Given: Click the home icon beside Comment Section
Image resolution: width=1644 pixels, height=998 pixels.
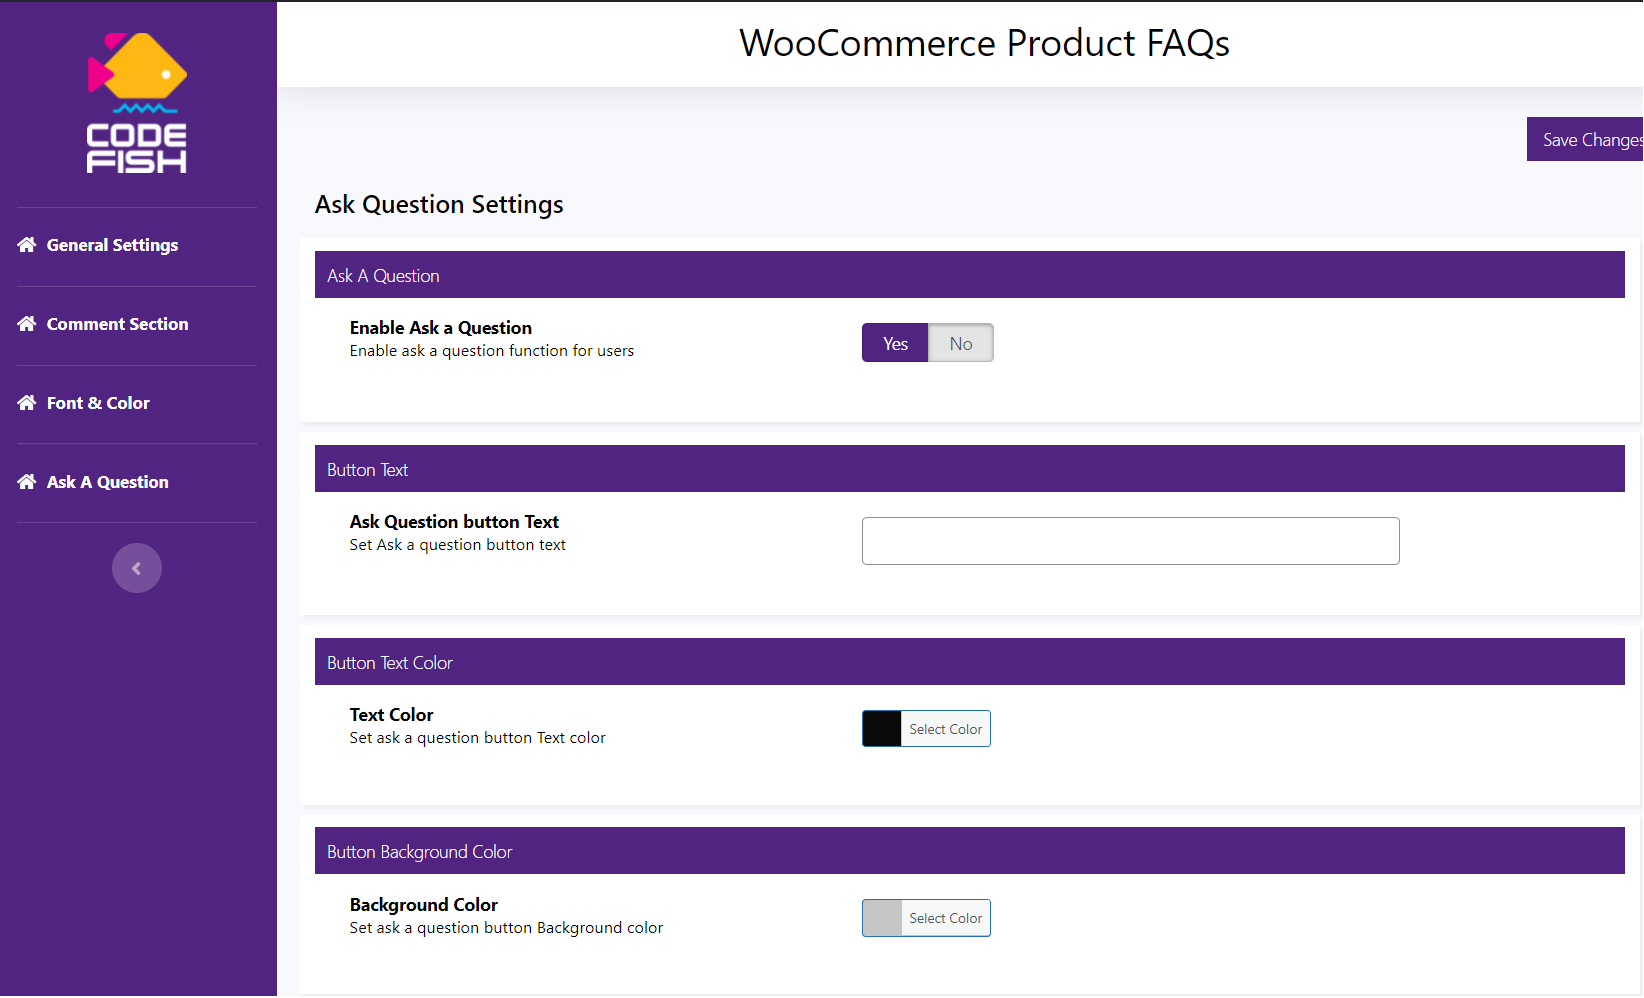Looking at the screenshot, I should point(27,324).
